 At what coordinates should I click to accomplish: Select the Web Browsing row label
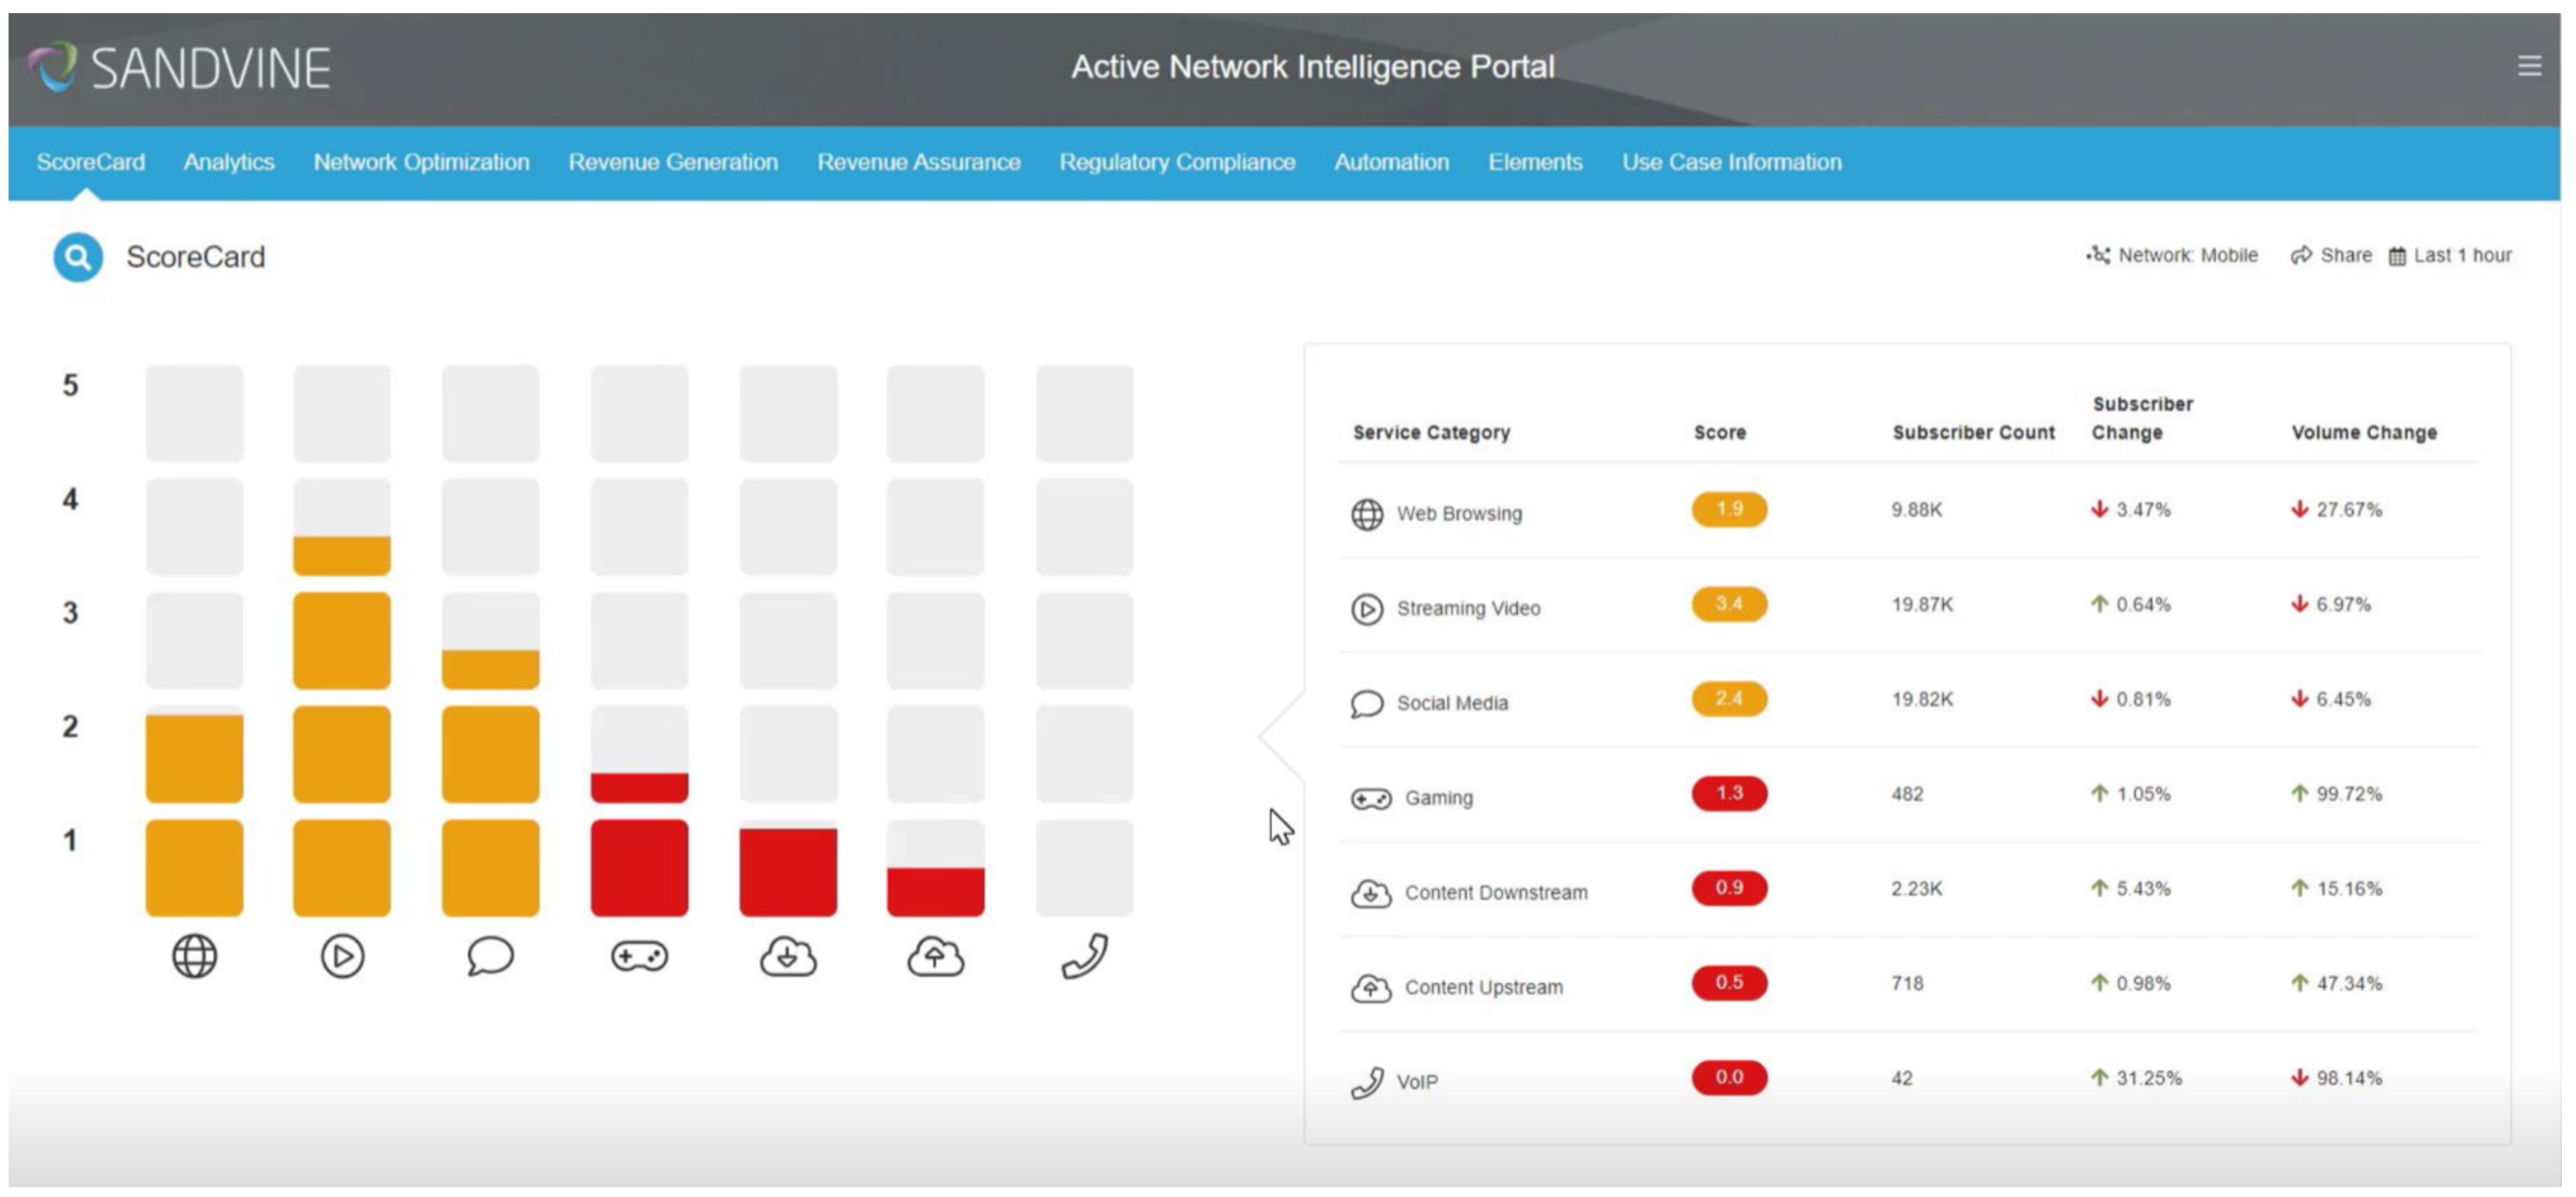pyautogui.click(x=1459, y=514)
